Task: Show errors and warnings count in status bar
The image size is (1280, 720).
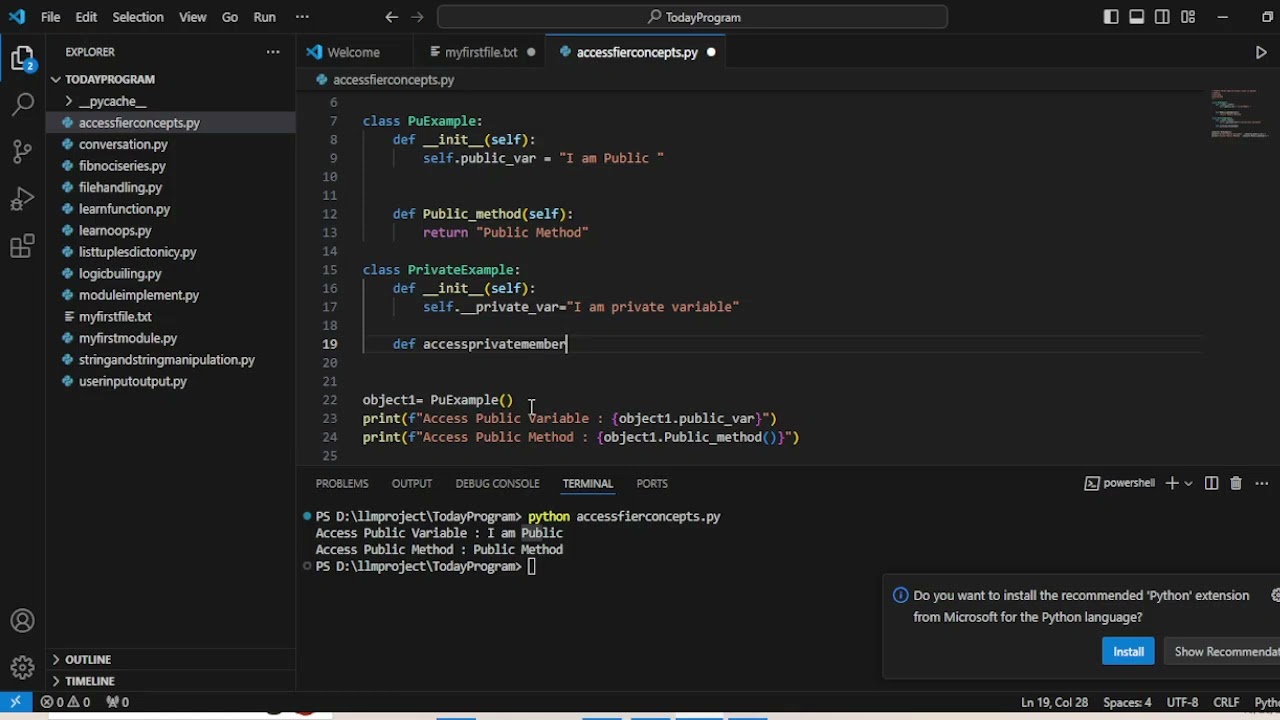Action: (x=65, y=702)
